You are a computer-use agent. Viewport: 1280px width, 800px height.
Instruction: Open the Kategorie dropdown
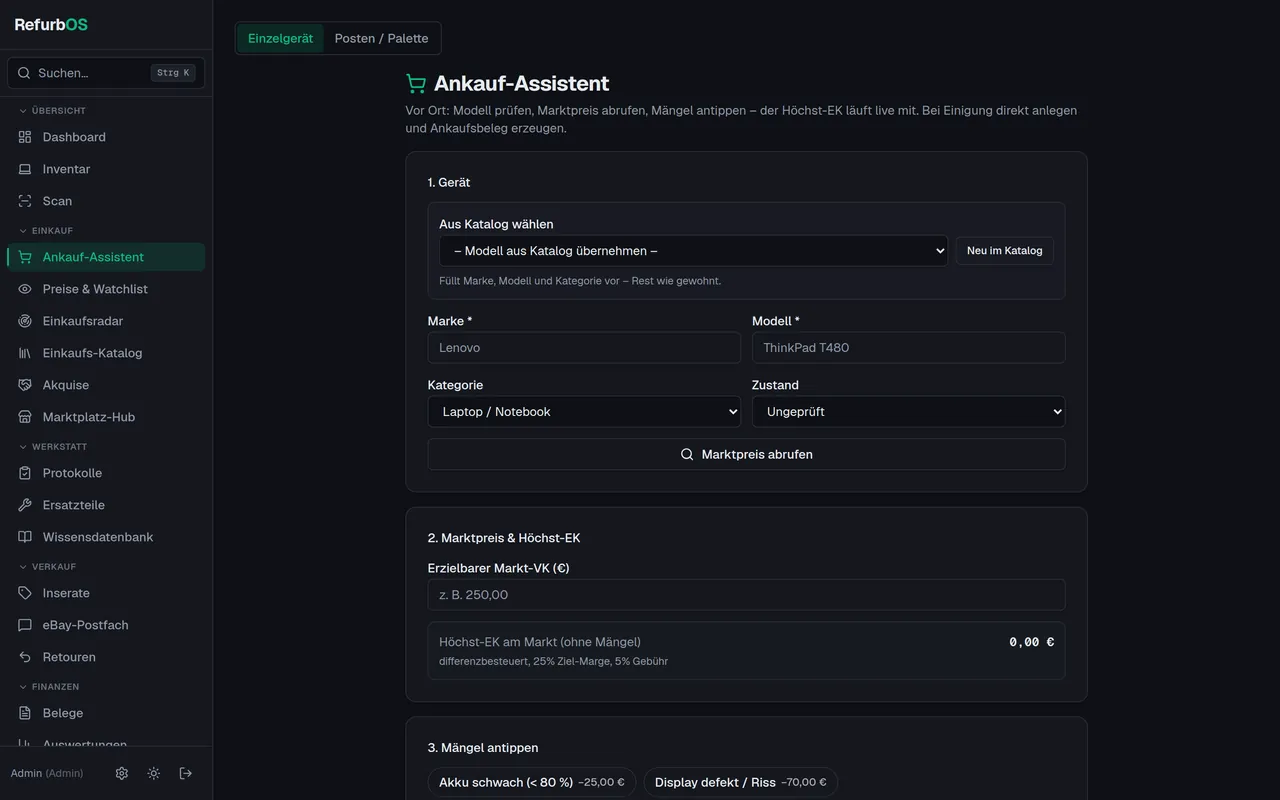584,411
